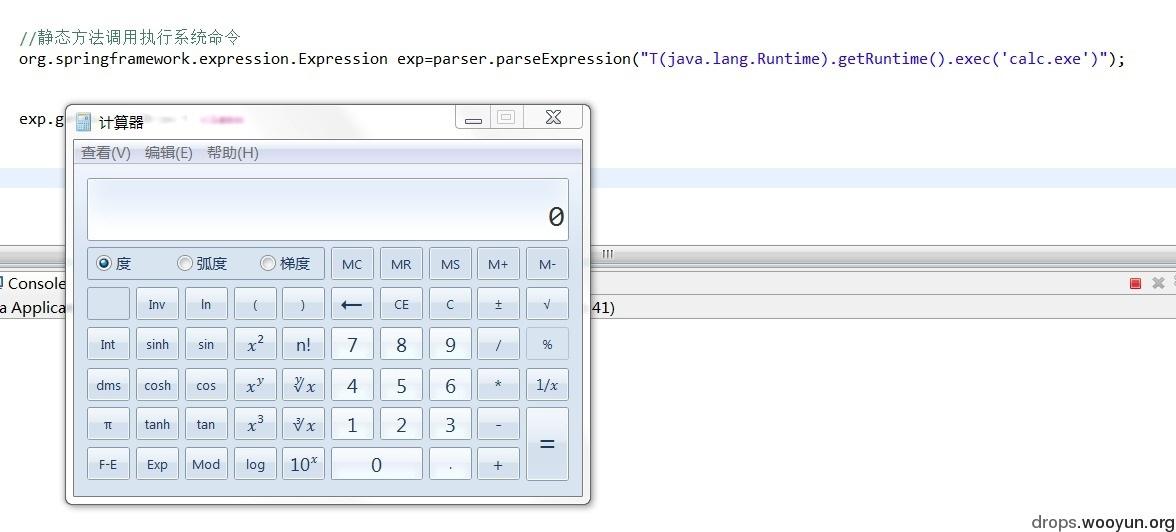The image size is (1176, 532).
Task: Click the ± plus-minus sign button
Action: pyautogui.click(x=498, y=304)
